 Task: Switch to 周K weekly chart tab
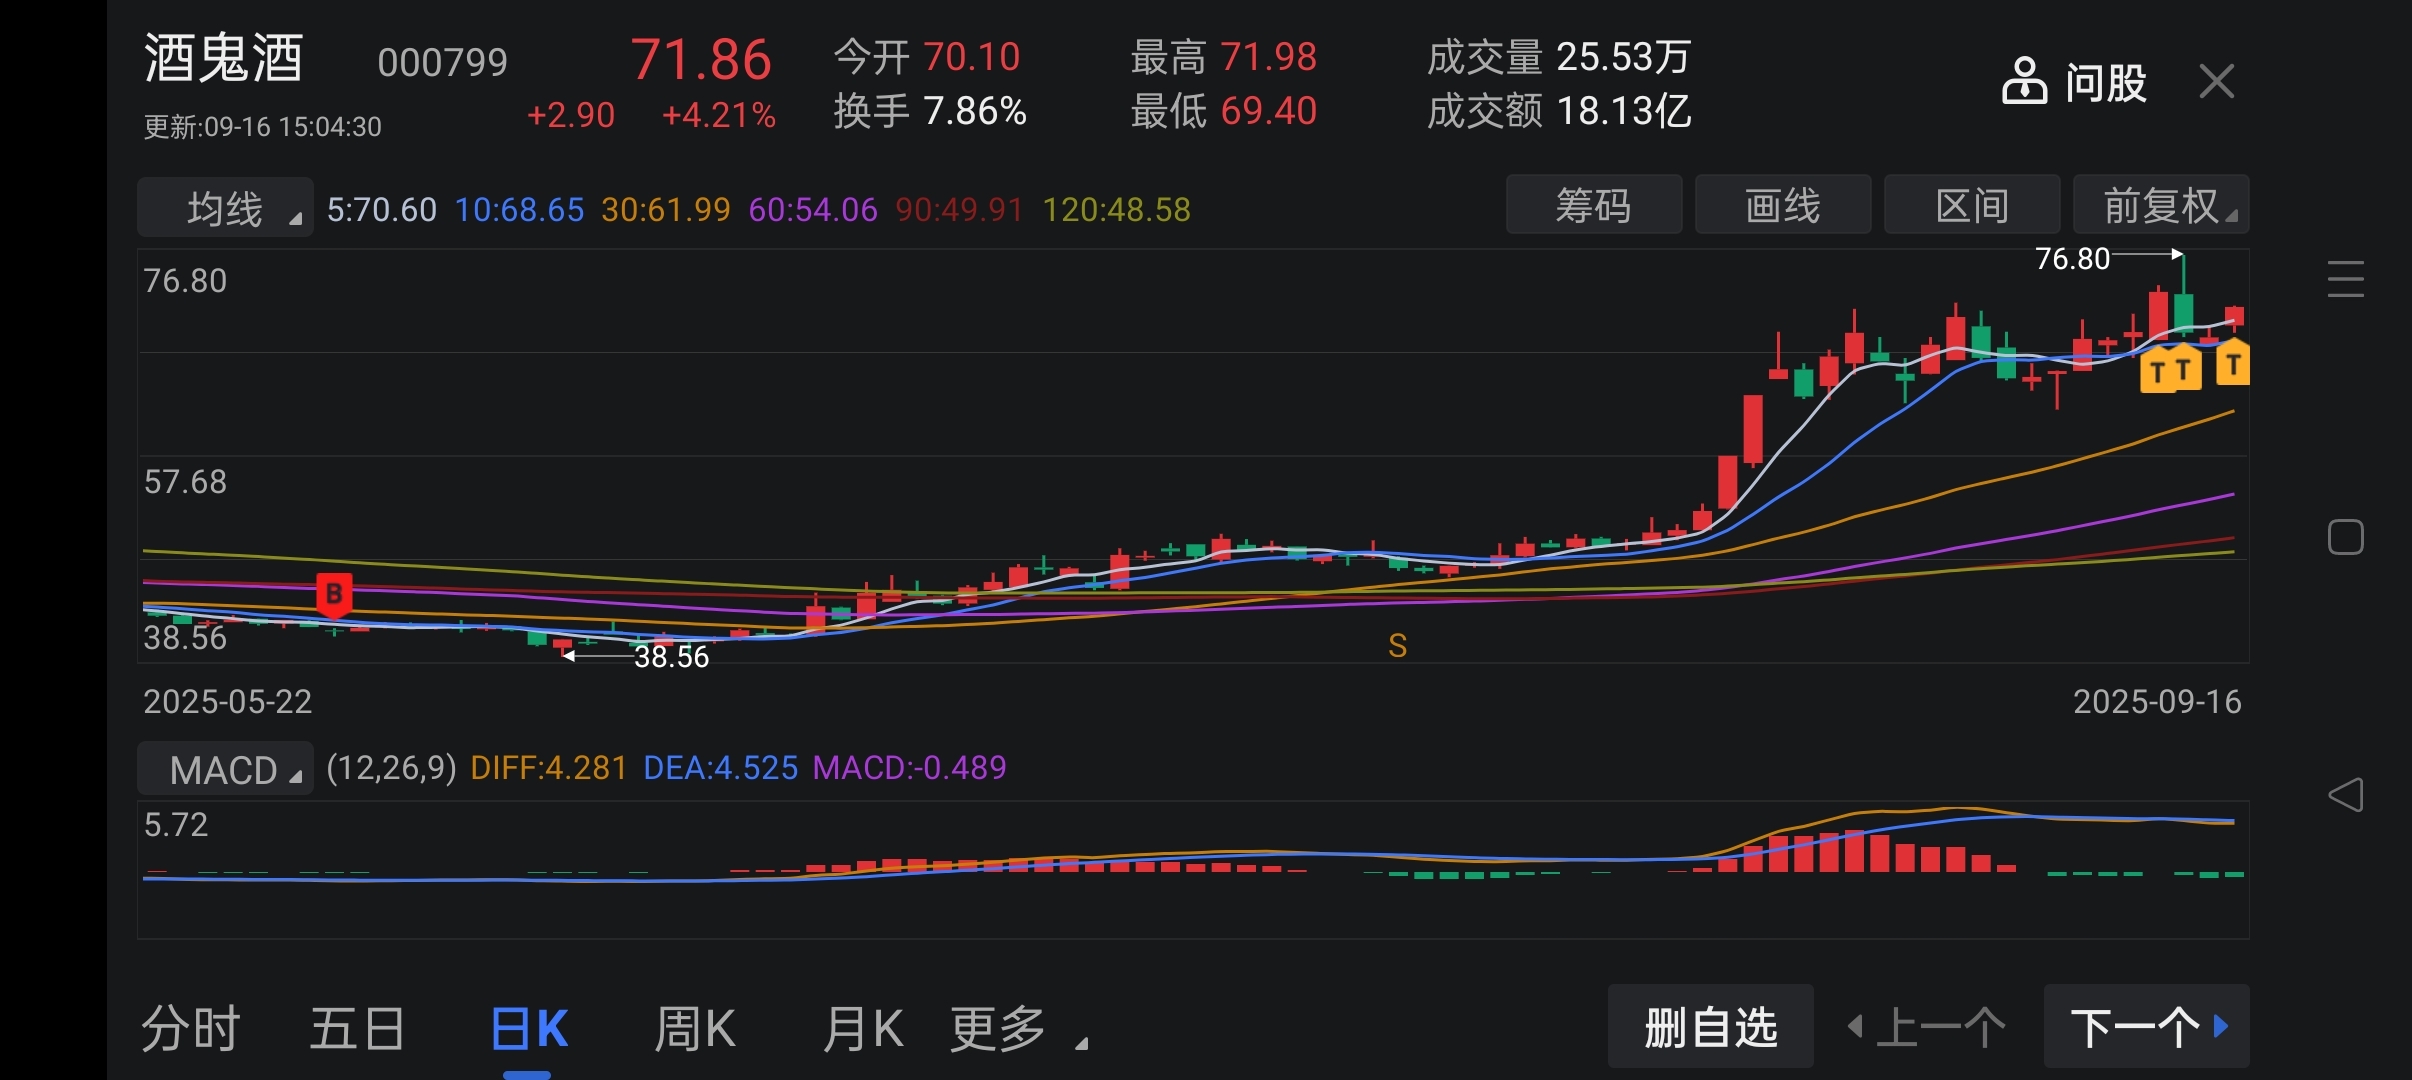tap(694, 1028)
